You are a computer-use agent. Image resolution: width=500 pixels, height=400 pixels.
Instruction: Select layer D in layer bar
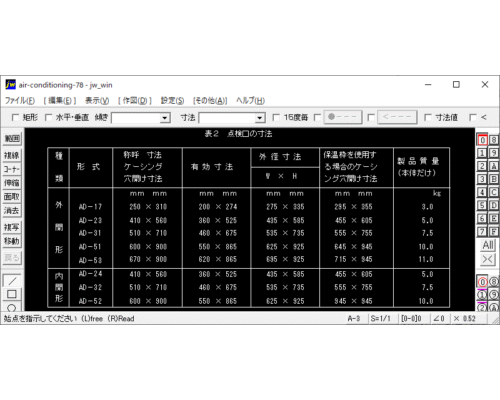pyautogui.click(x=494, y=205)
